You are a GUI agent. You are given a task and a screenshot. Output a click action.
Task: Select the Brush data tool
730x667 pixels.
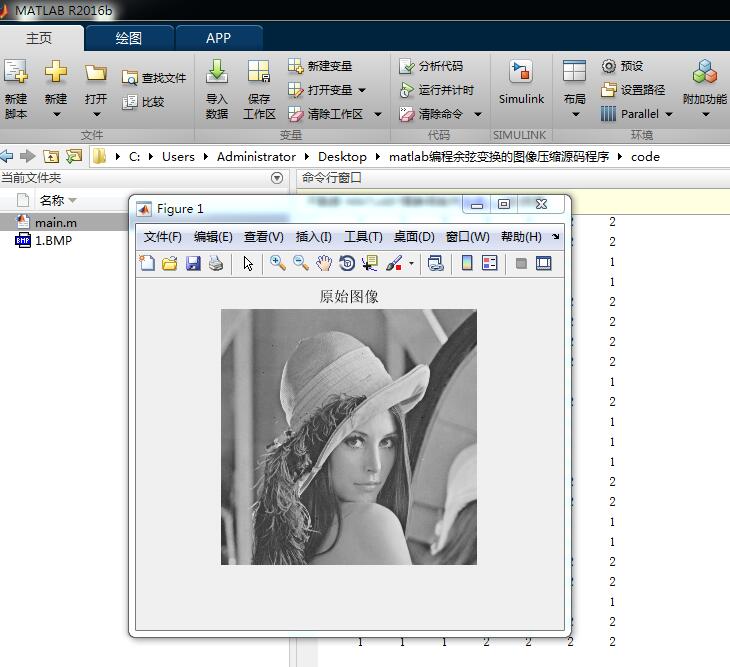click(x=394, y=263)
